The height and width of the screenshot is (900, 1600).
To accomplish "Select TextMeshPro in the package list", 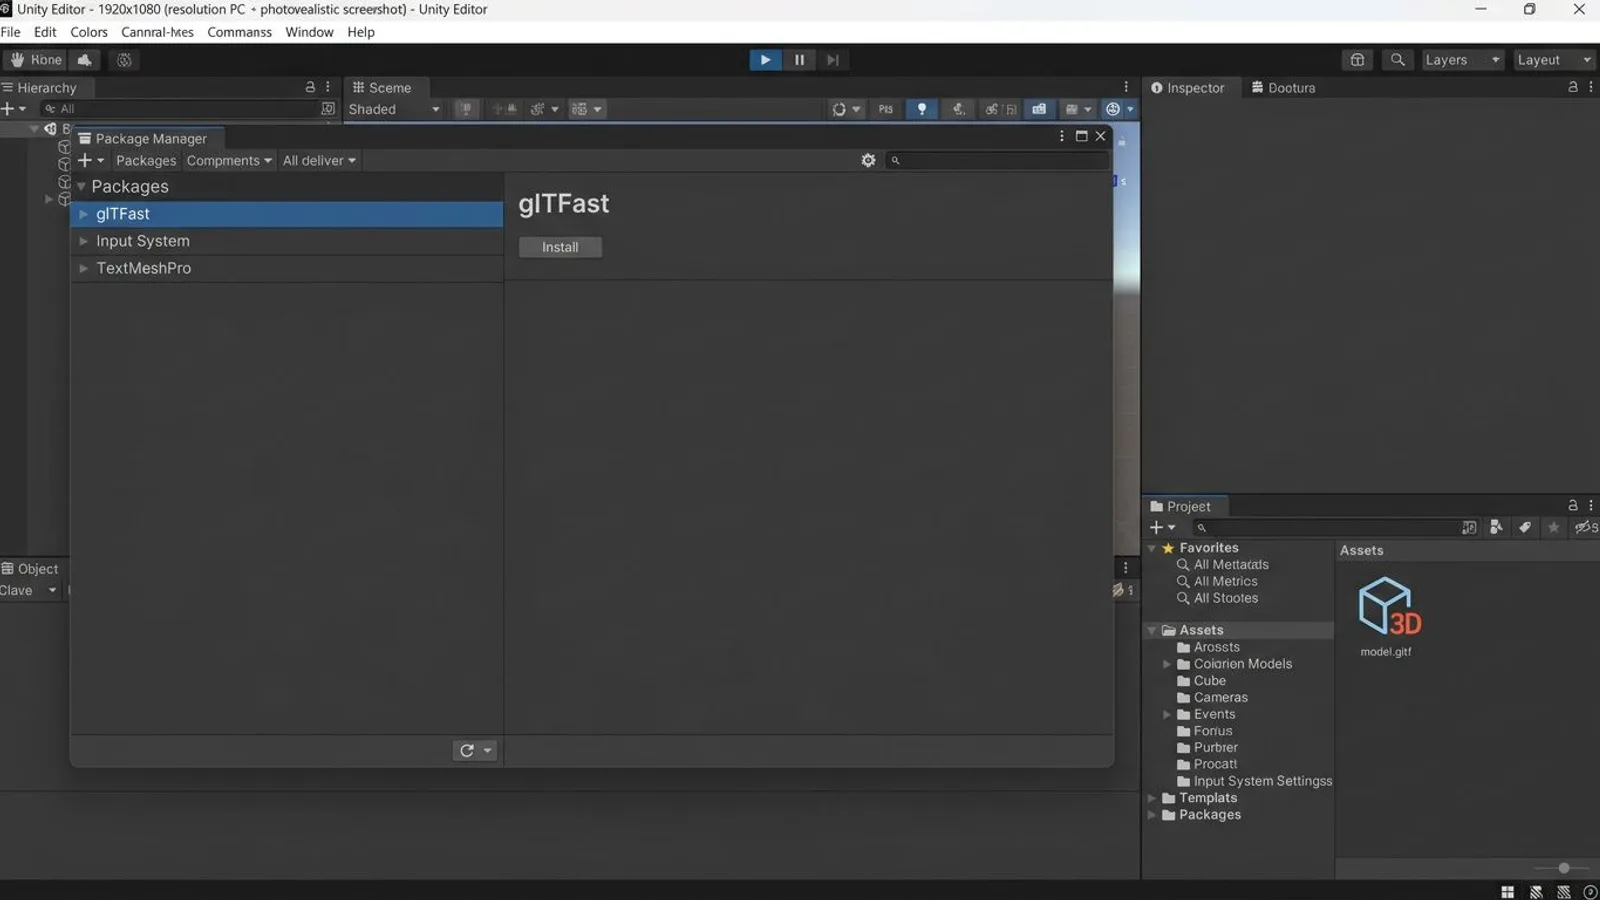I will pos(287,268).
